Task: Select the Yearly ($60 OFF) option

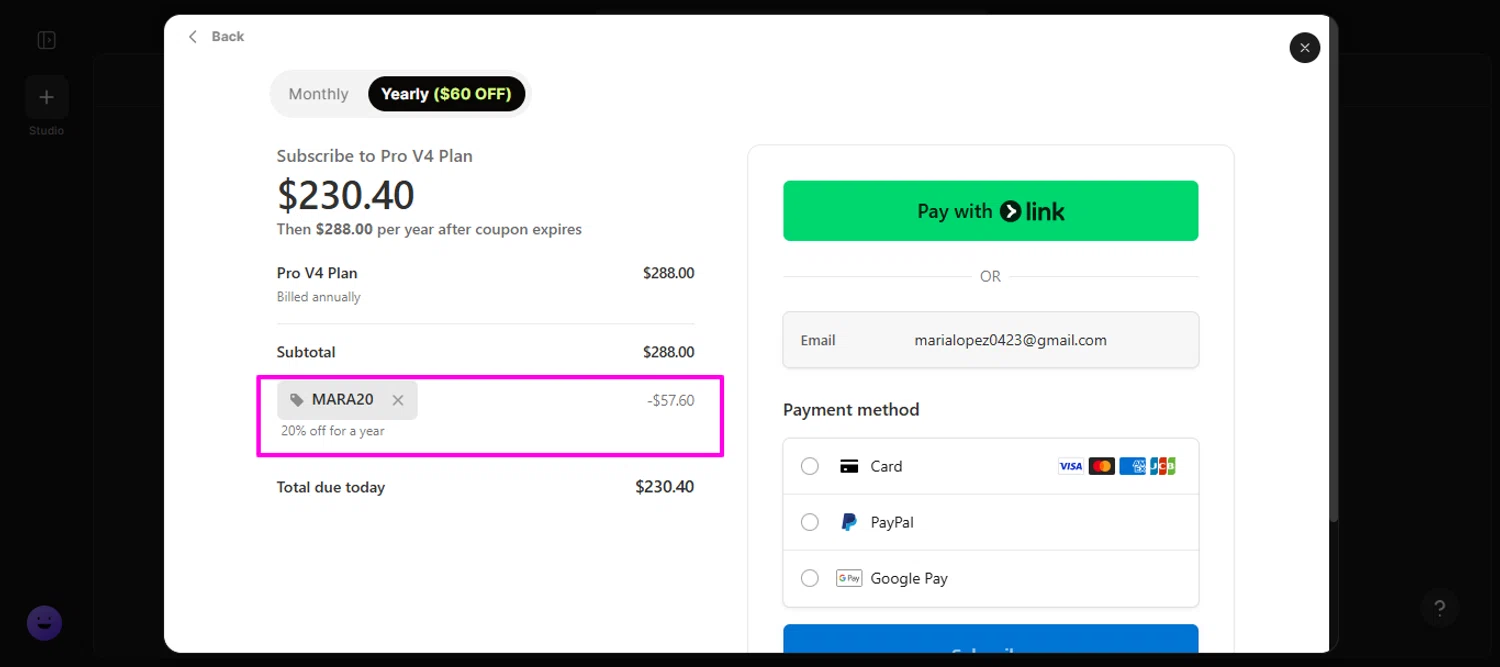Action: (446, 94)
